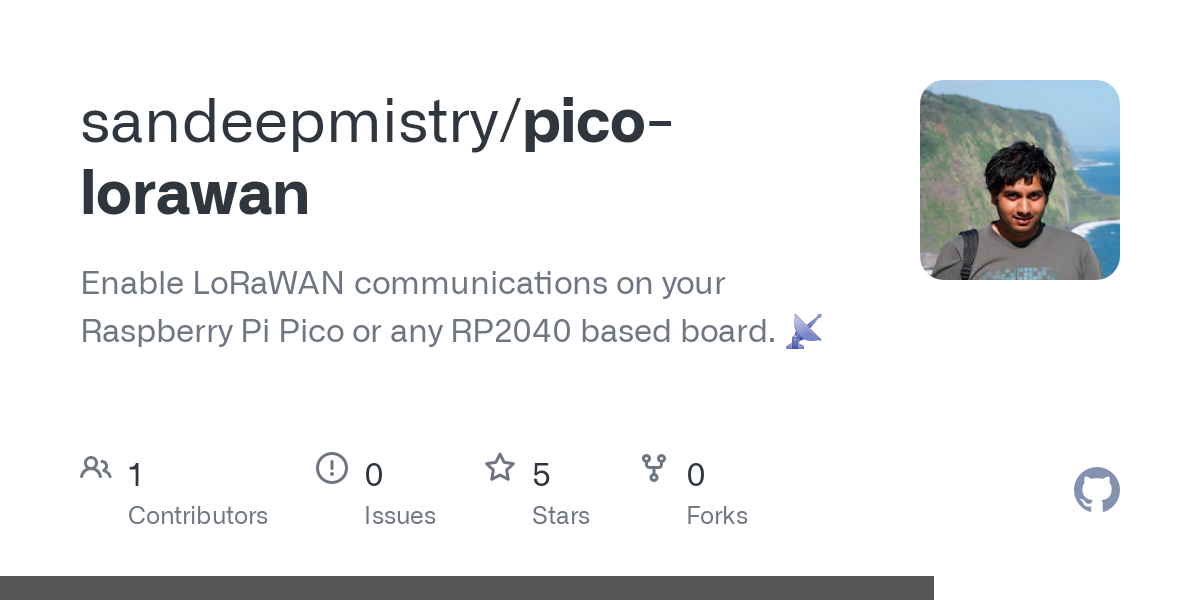Click the Issues circle exclamation icon
The width and height of the screenshot is (1200, 600).
click(x=332, y=468)
